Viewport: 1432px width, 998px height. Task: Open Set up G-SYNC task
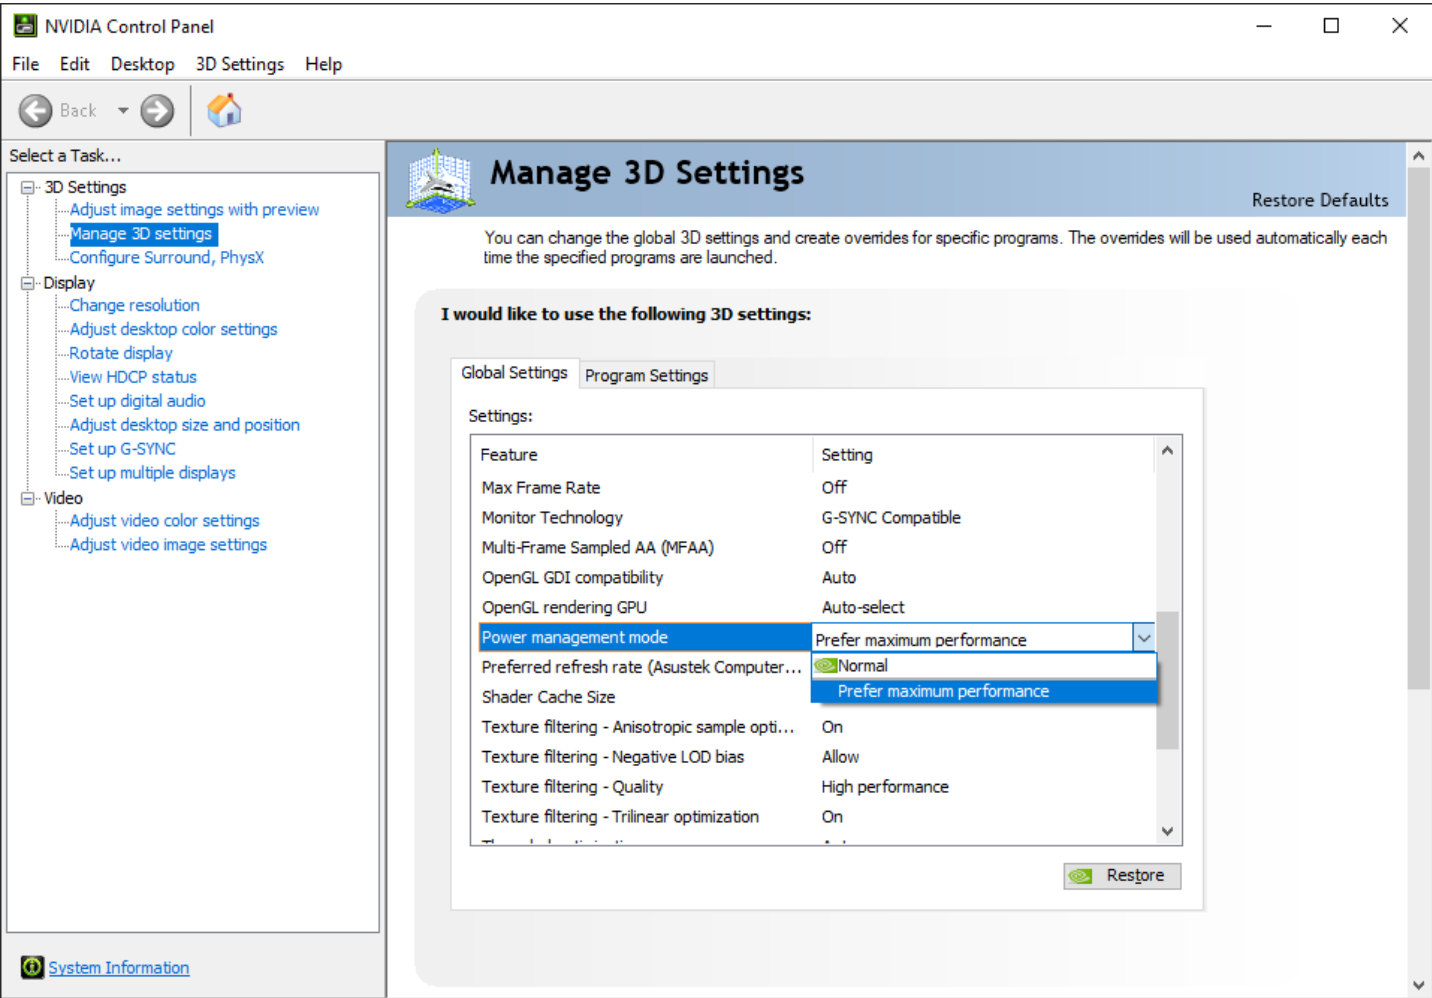[122, 449]
